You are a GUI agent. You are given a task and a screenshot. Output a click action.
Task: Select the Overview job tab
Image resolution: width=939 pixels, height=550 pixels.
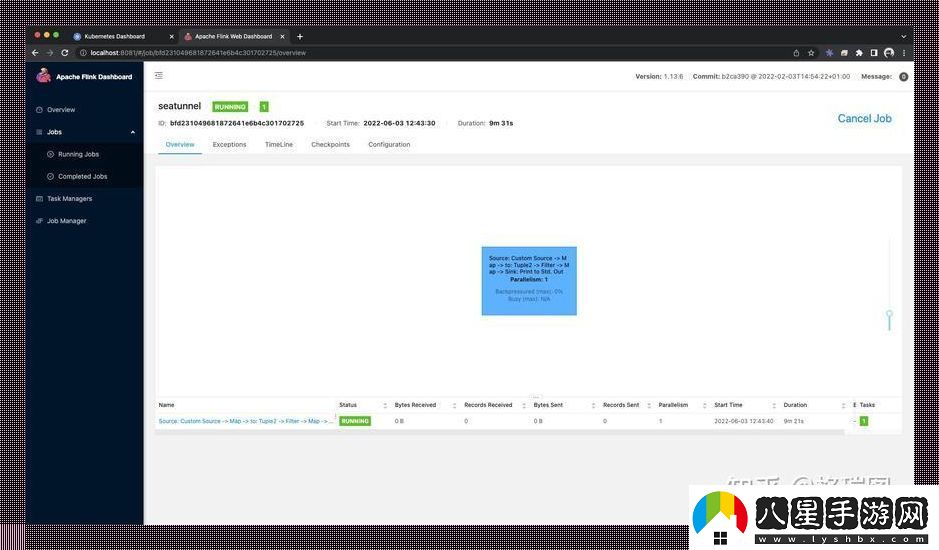pyautogui.click(x=180, y=145)
